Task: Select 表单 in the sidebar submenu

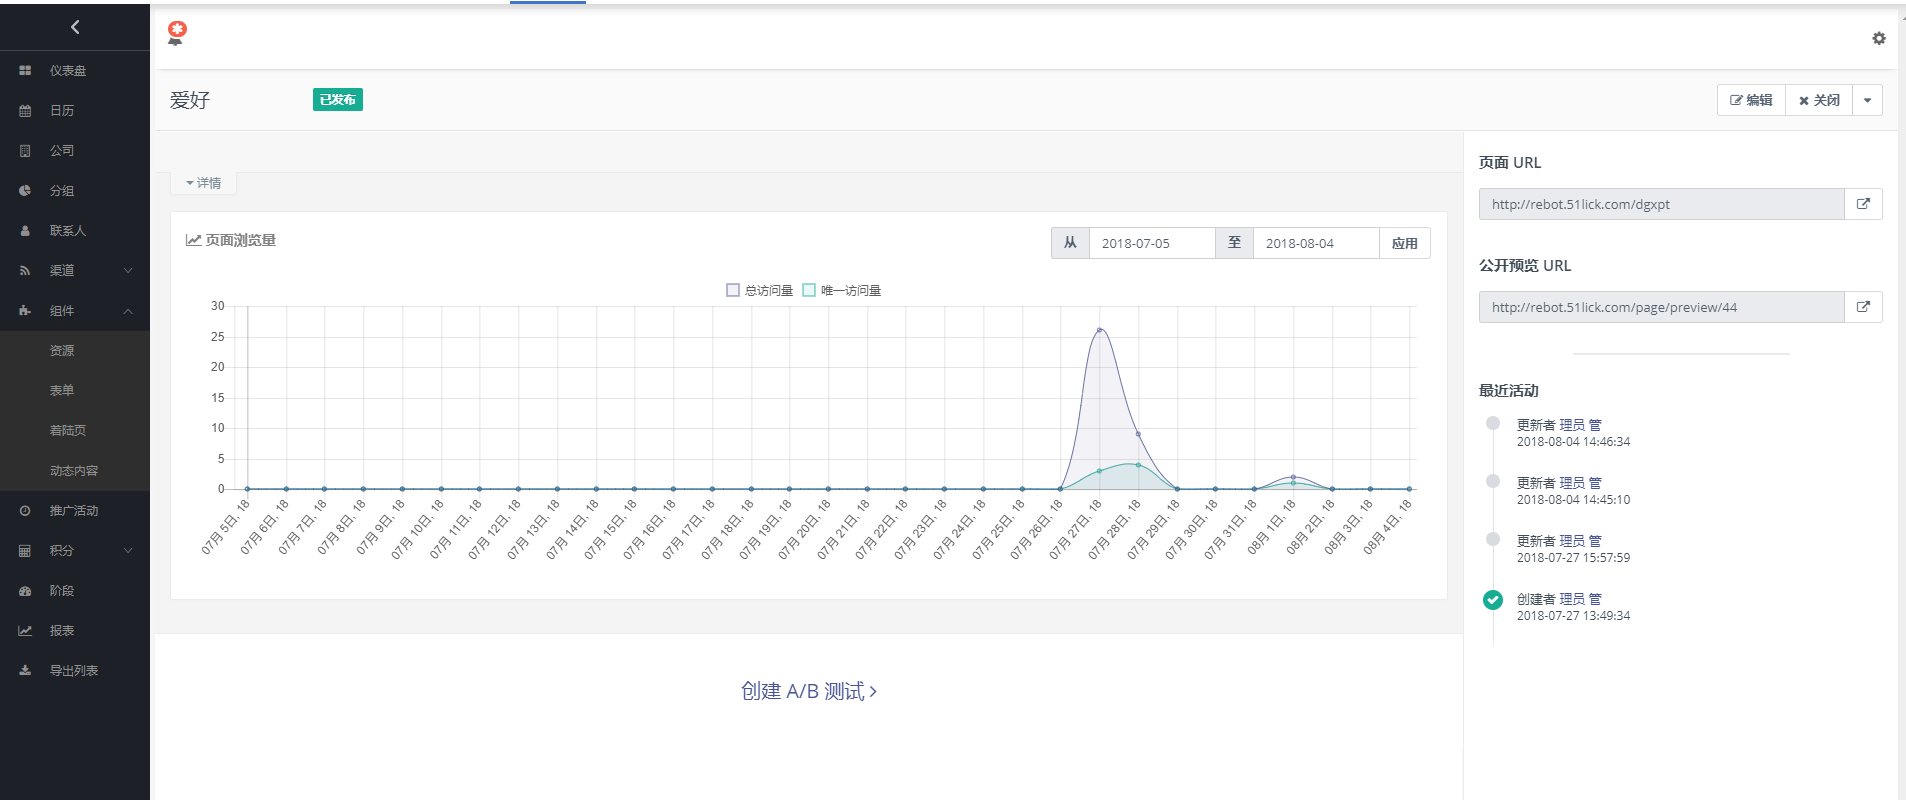Action: (62, 391)
